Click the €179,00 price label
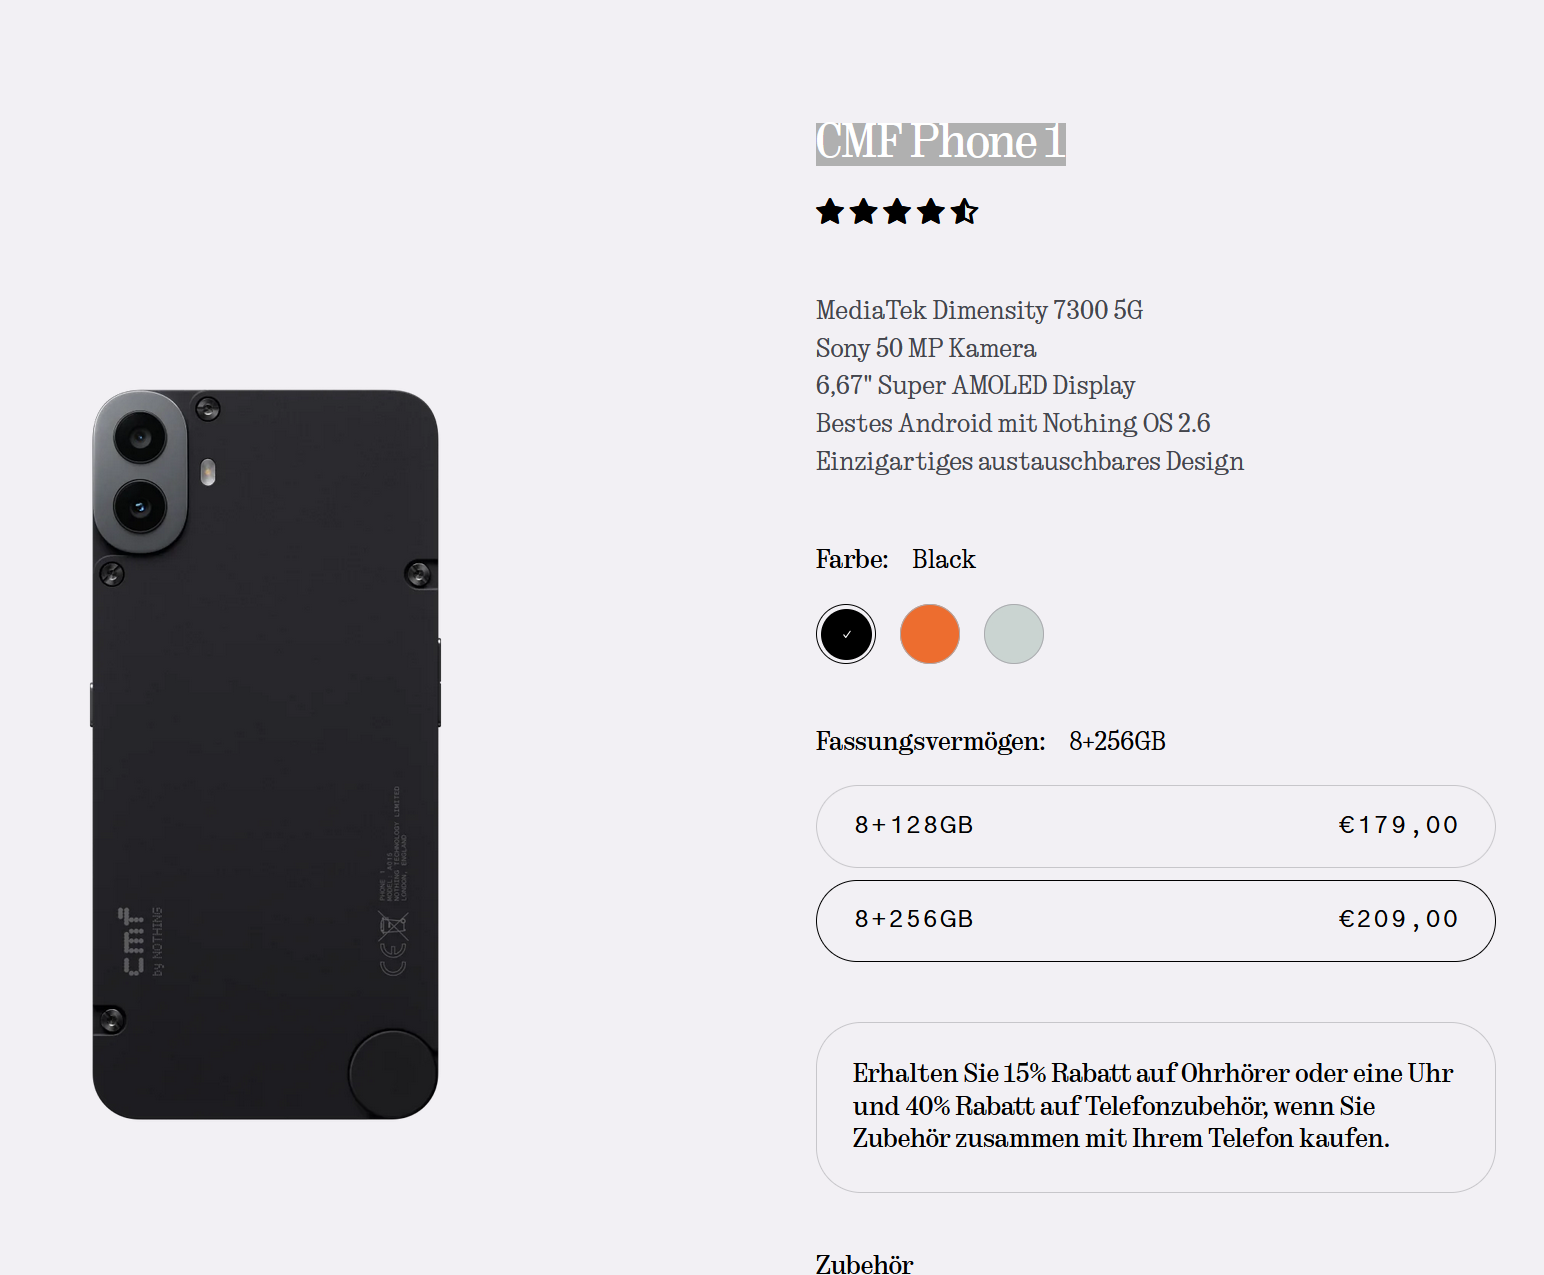Image resolution: width=1544 pixels, height=1275 pixels. (x=1398, y=825)
